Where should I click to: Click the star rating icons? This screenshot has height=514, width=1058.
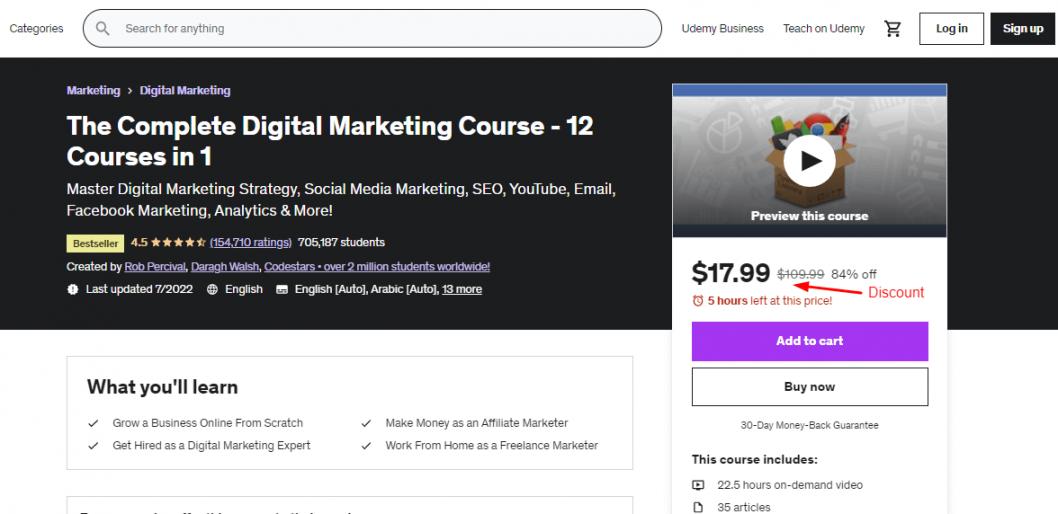pyautogui.click(x=180, y=243)
